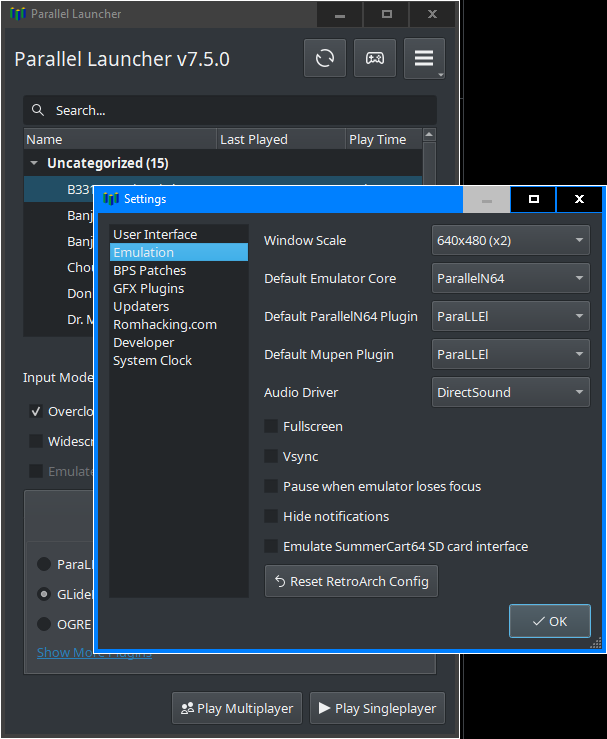This screenshot has width=607, height=739.
Task: Switch to GFX Plugins settings page
Action: pyautogui.click(x=148, y=289)
